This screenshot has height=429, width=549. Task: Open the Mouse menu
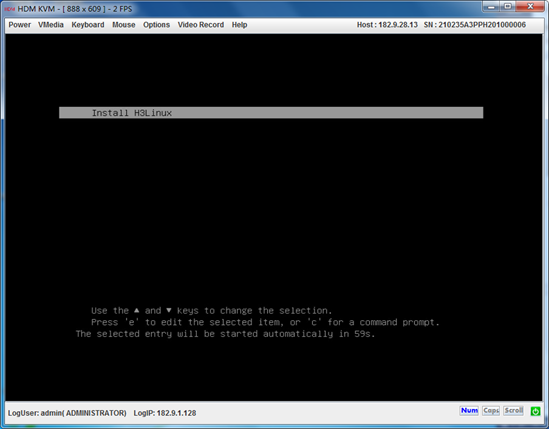[x=124, y=25]
